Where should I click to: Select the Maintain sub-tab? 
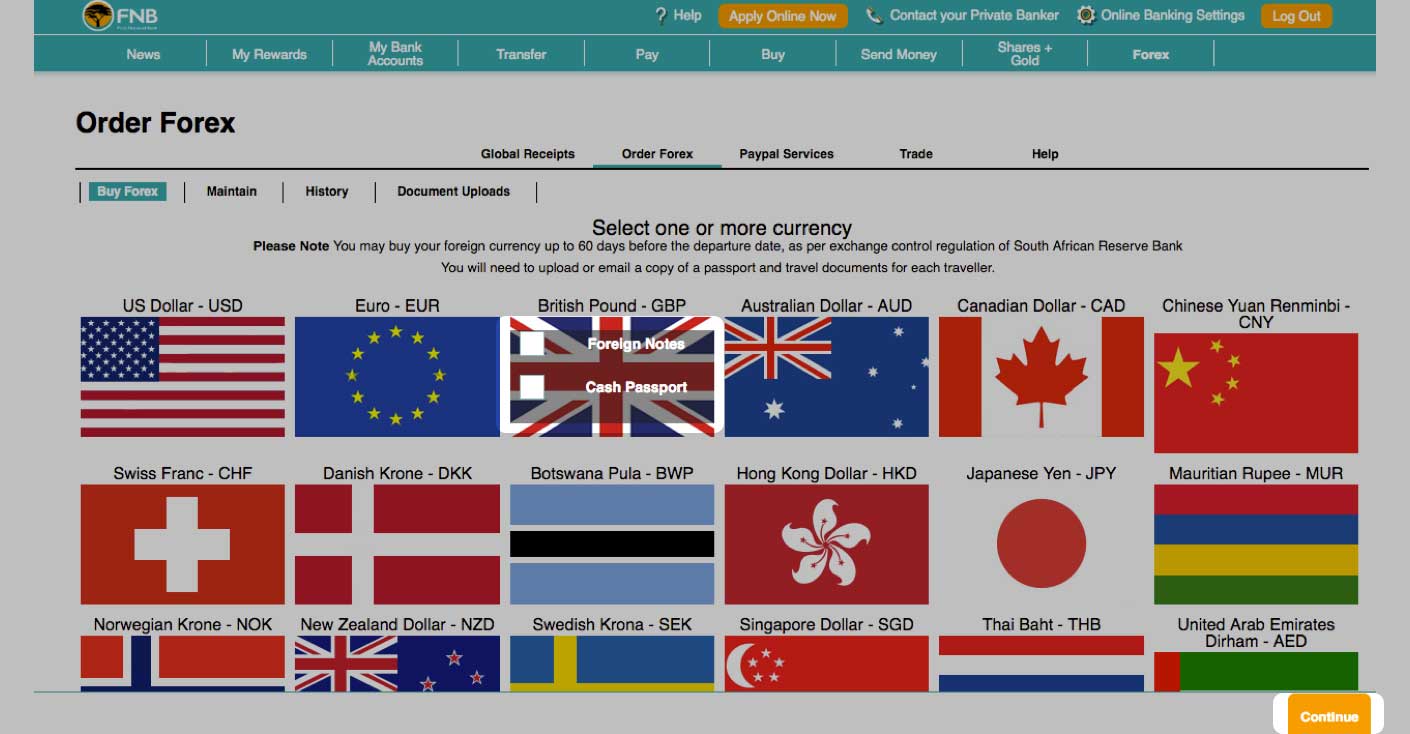(x=232, y=191)
